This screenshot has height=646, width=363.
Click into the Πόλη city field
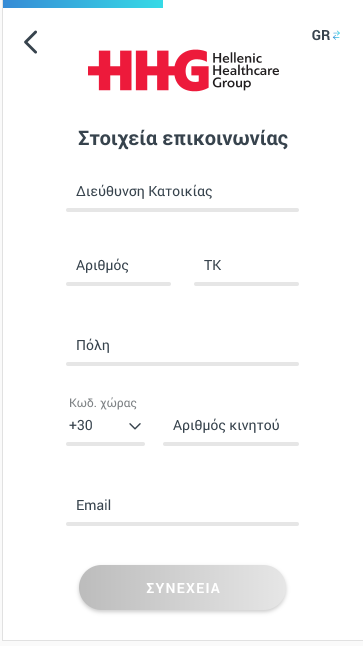click(x=182, y=350)
